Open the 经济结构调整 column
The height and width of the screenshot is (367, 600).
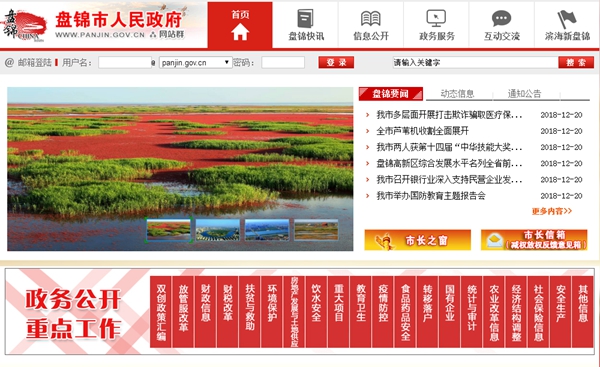point(516,312)
